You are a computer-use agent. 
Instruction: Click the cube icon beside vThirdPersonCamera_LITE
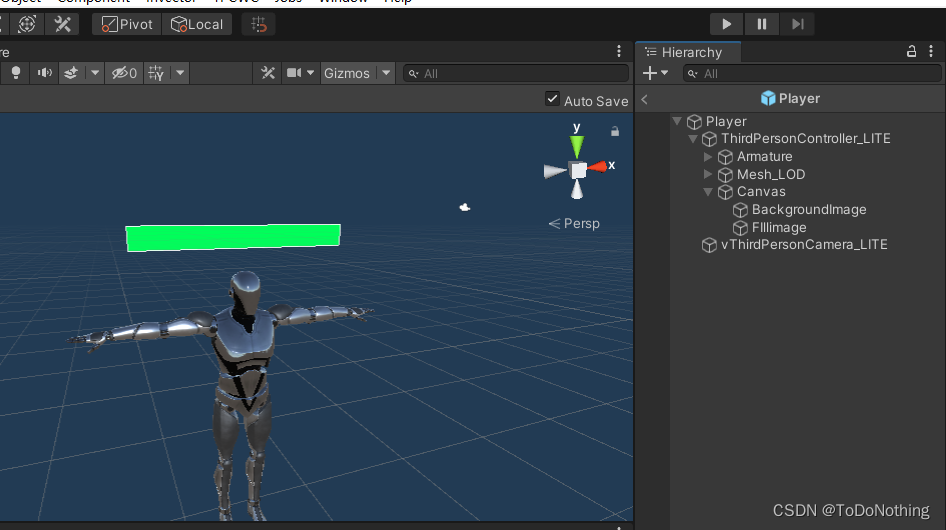click(x=710, y=245)
